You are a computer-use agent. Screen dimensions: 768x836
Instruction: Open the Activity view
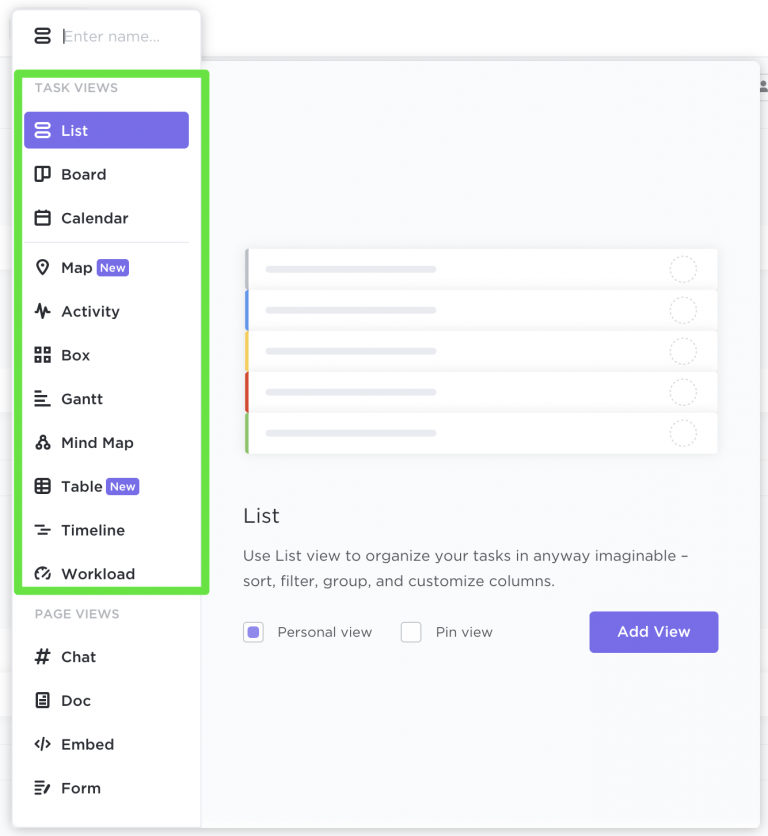(x=89, y=311)
